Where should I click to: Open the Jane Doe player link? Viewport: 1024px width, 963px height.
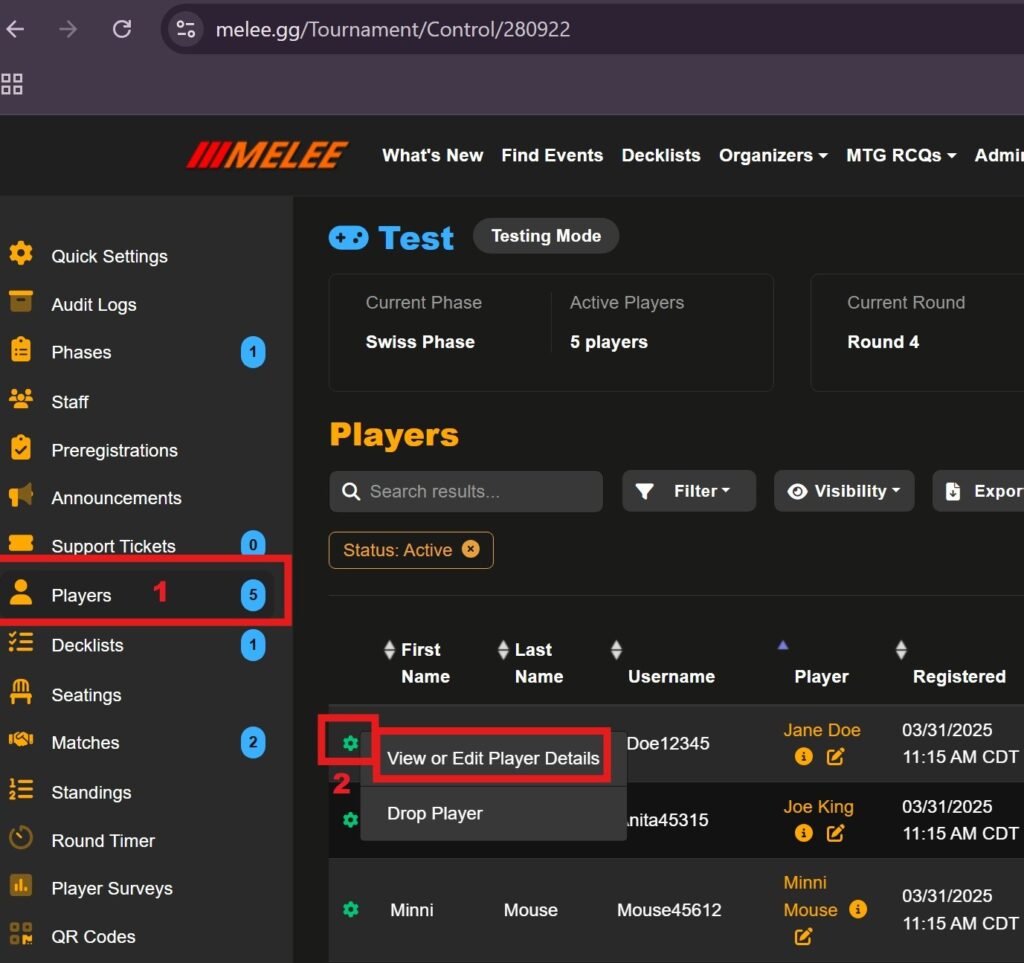pos(821,730)
